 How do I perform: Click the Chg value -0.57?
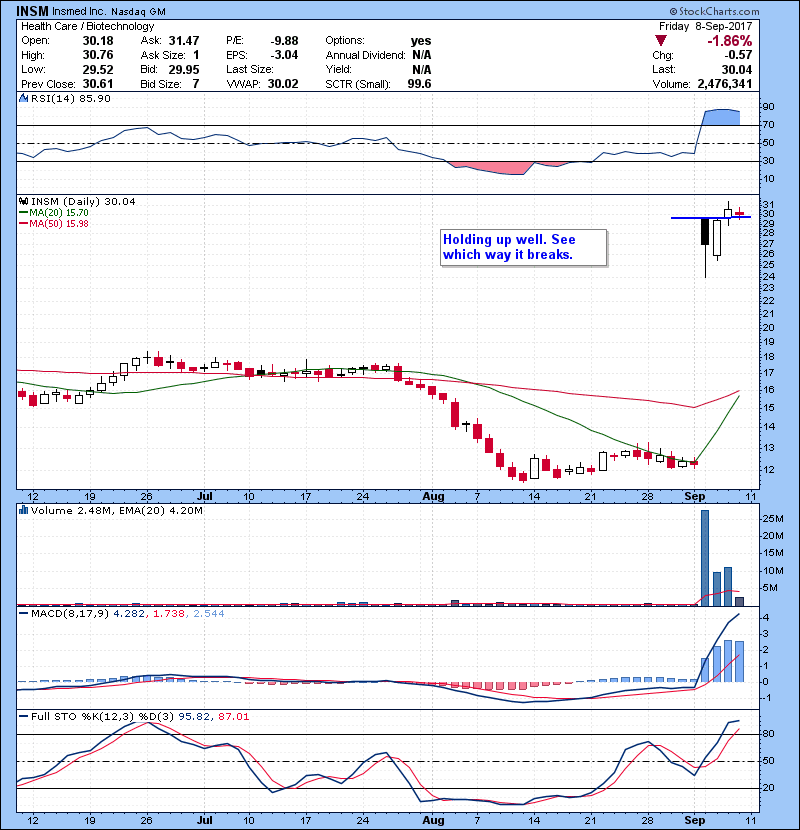738,55
